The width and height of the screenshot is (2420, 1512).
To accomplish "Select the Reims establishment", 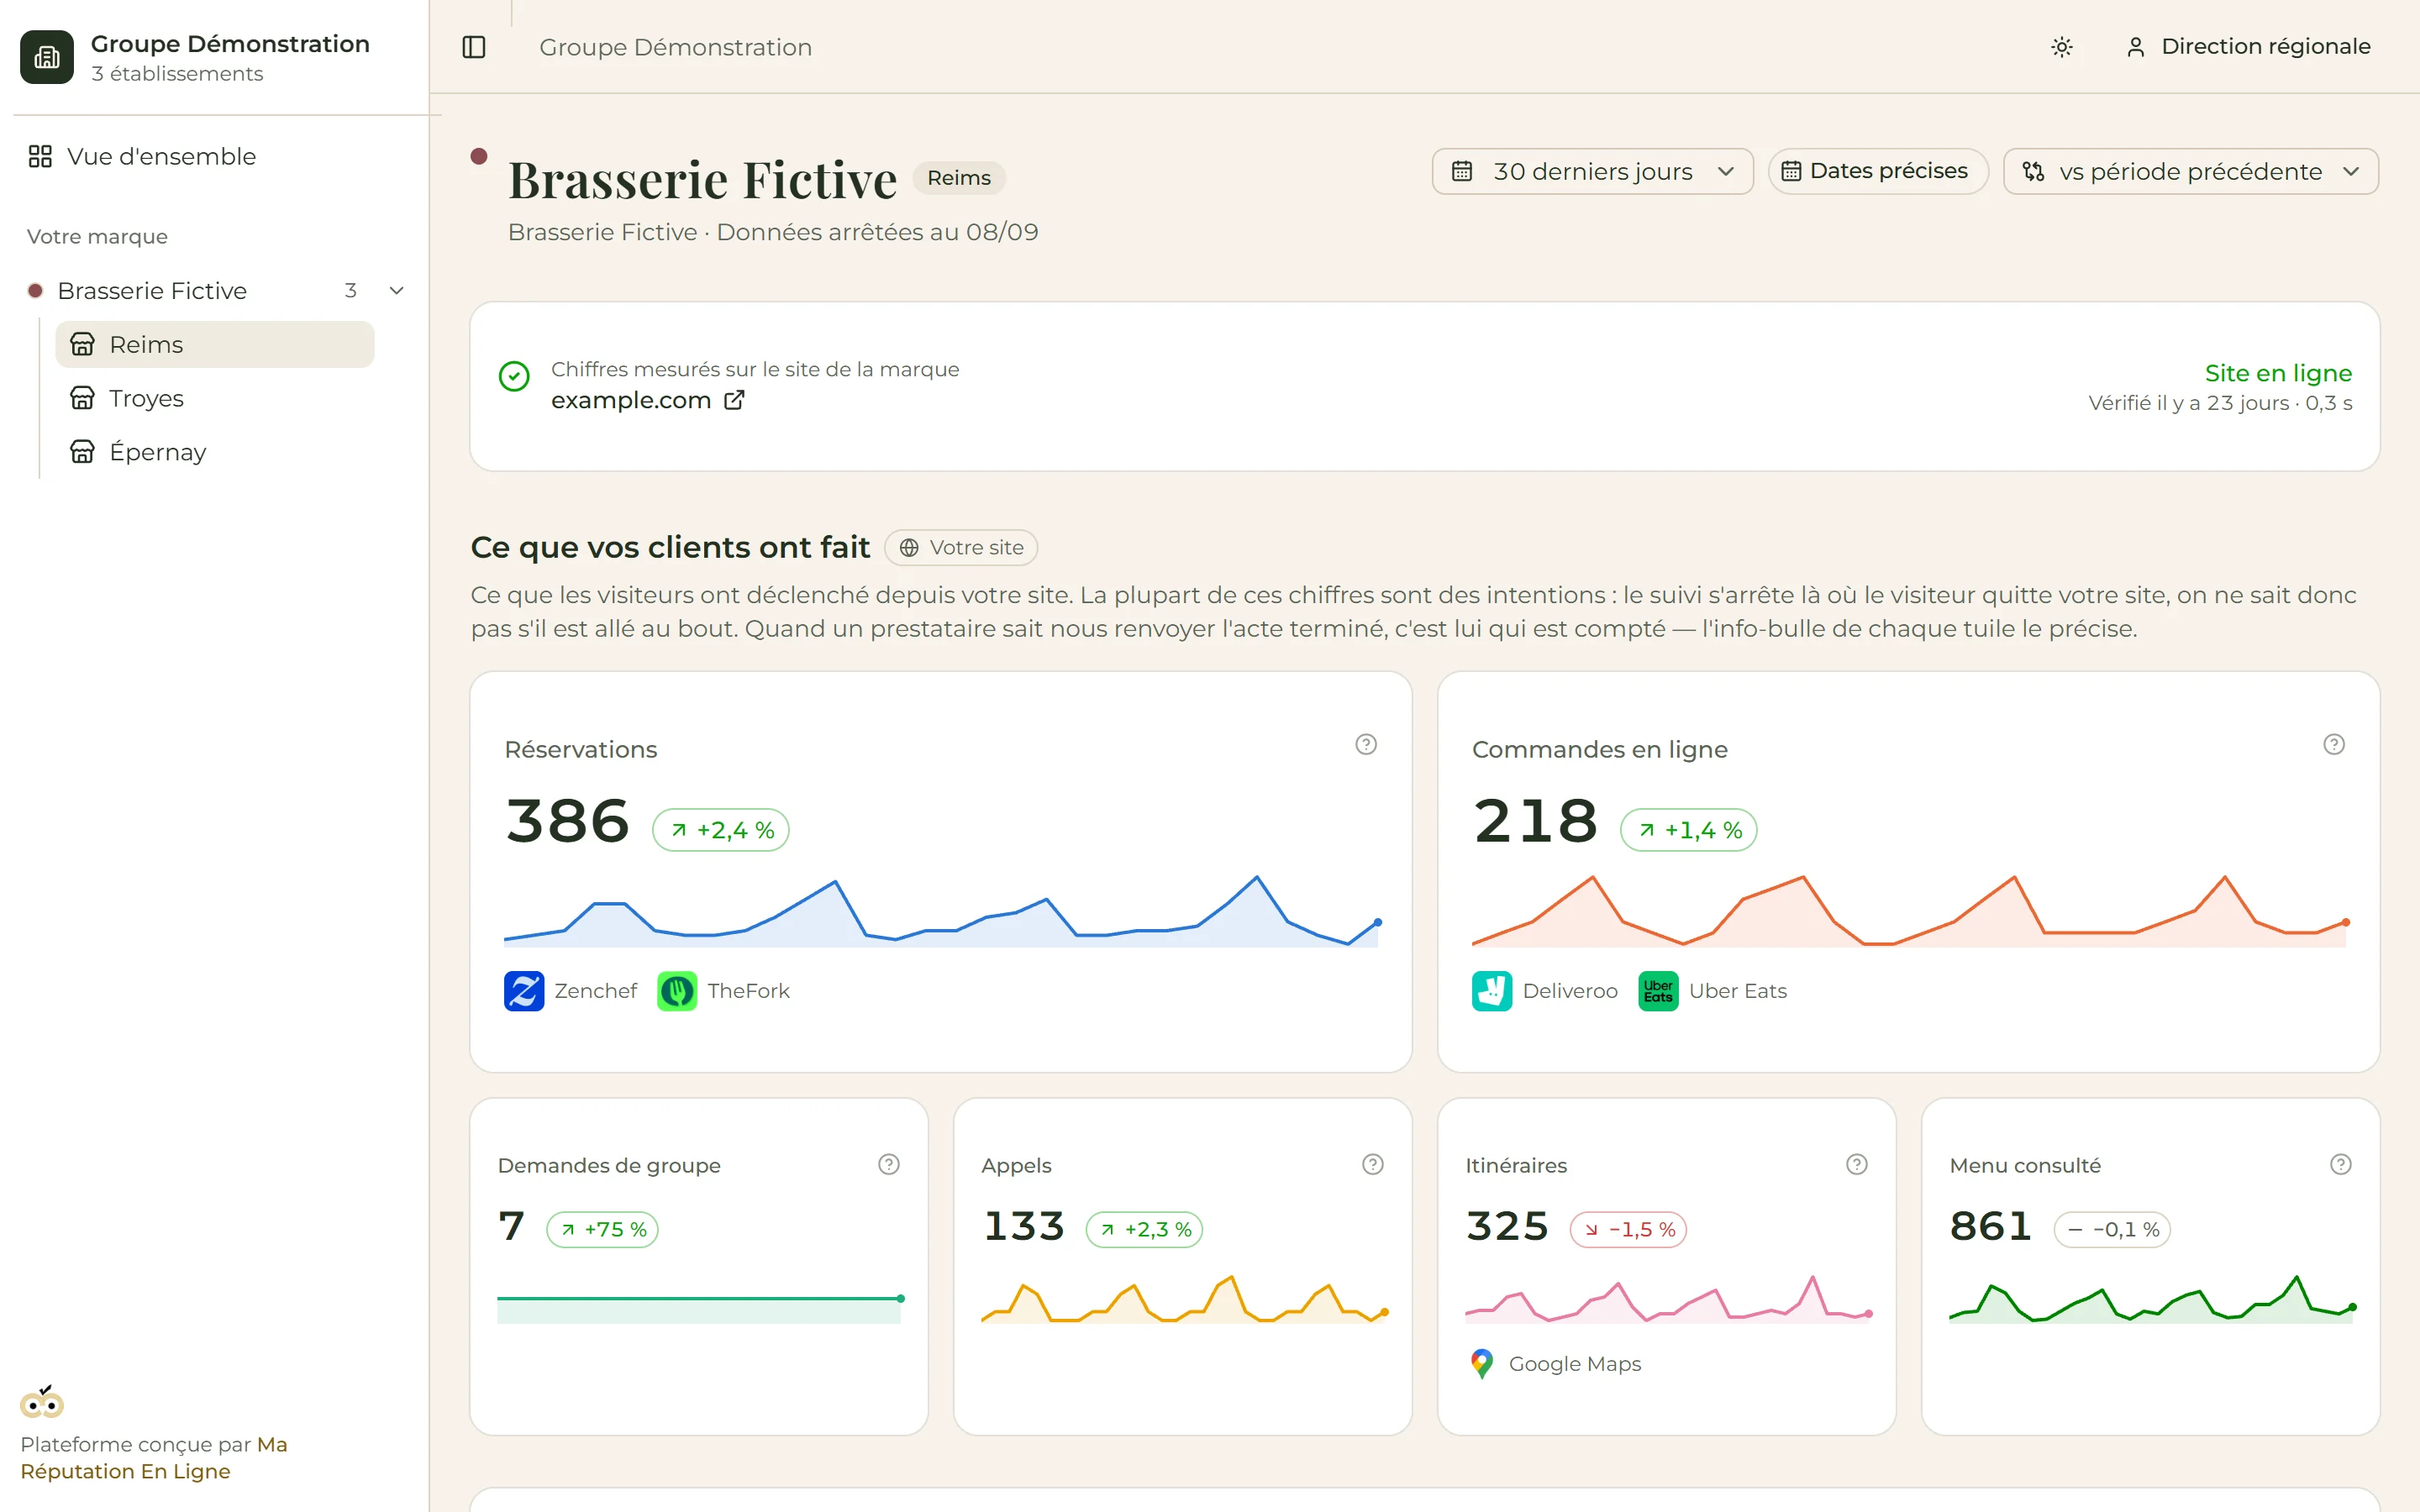I will point(215,344).
